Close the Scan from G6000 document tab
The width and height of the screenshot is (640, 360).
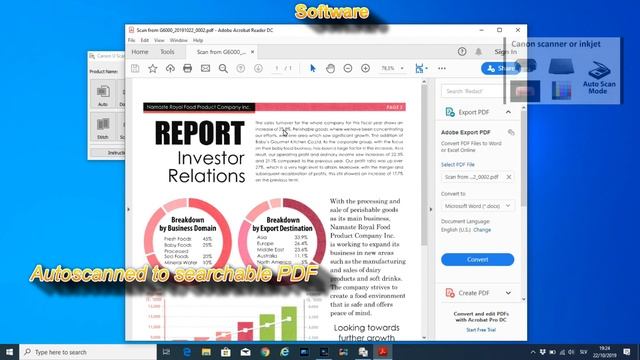[x=252, y=52]
